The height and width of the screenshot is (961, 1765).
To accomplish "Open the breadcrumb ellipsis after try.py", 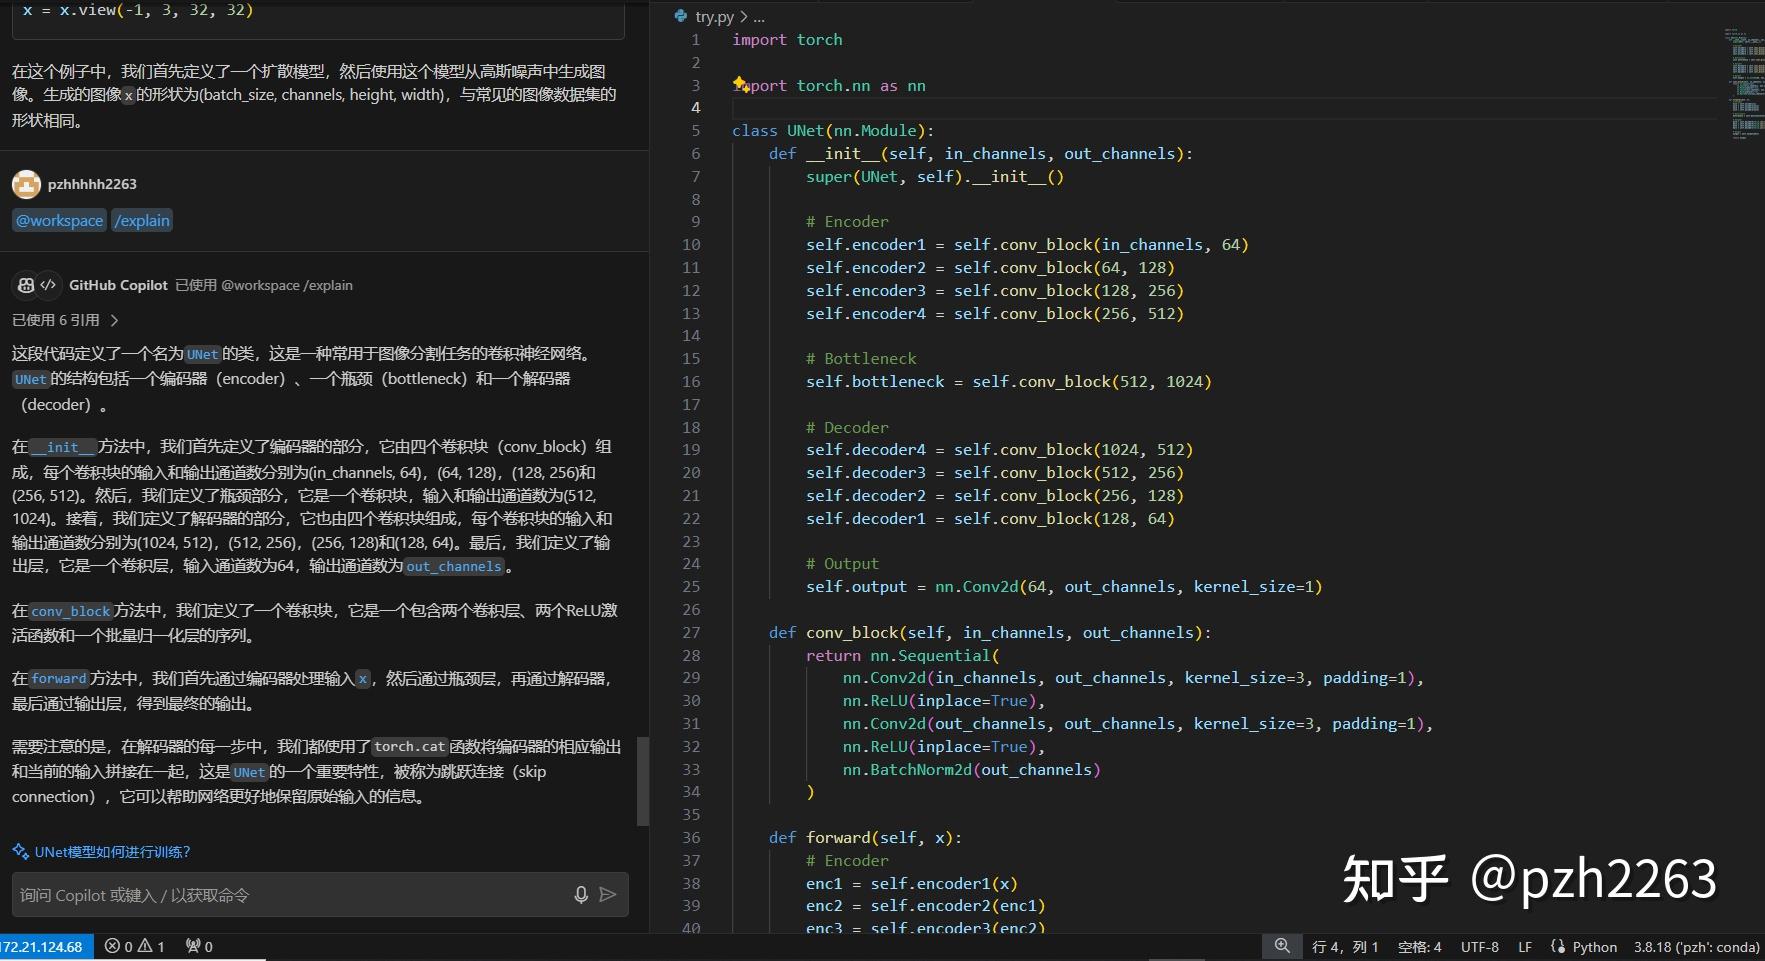I will (x=760, y=17).
